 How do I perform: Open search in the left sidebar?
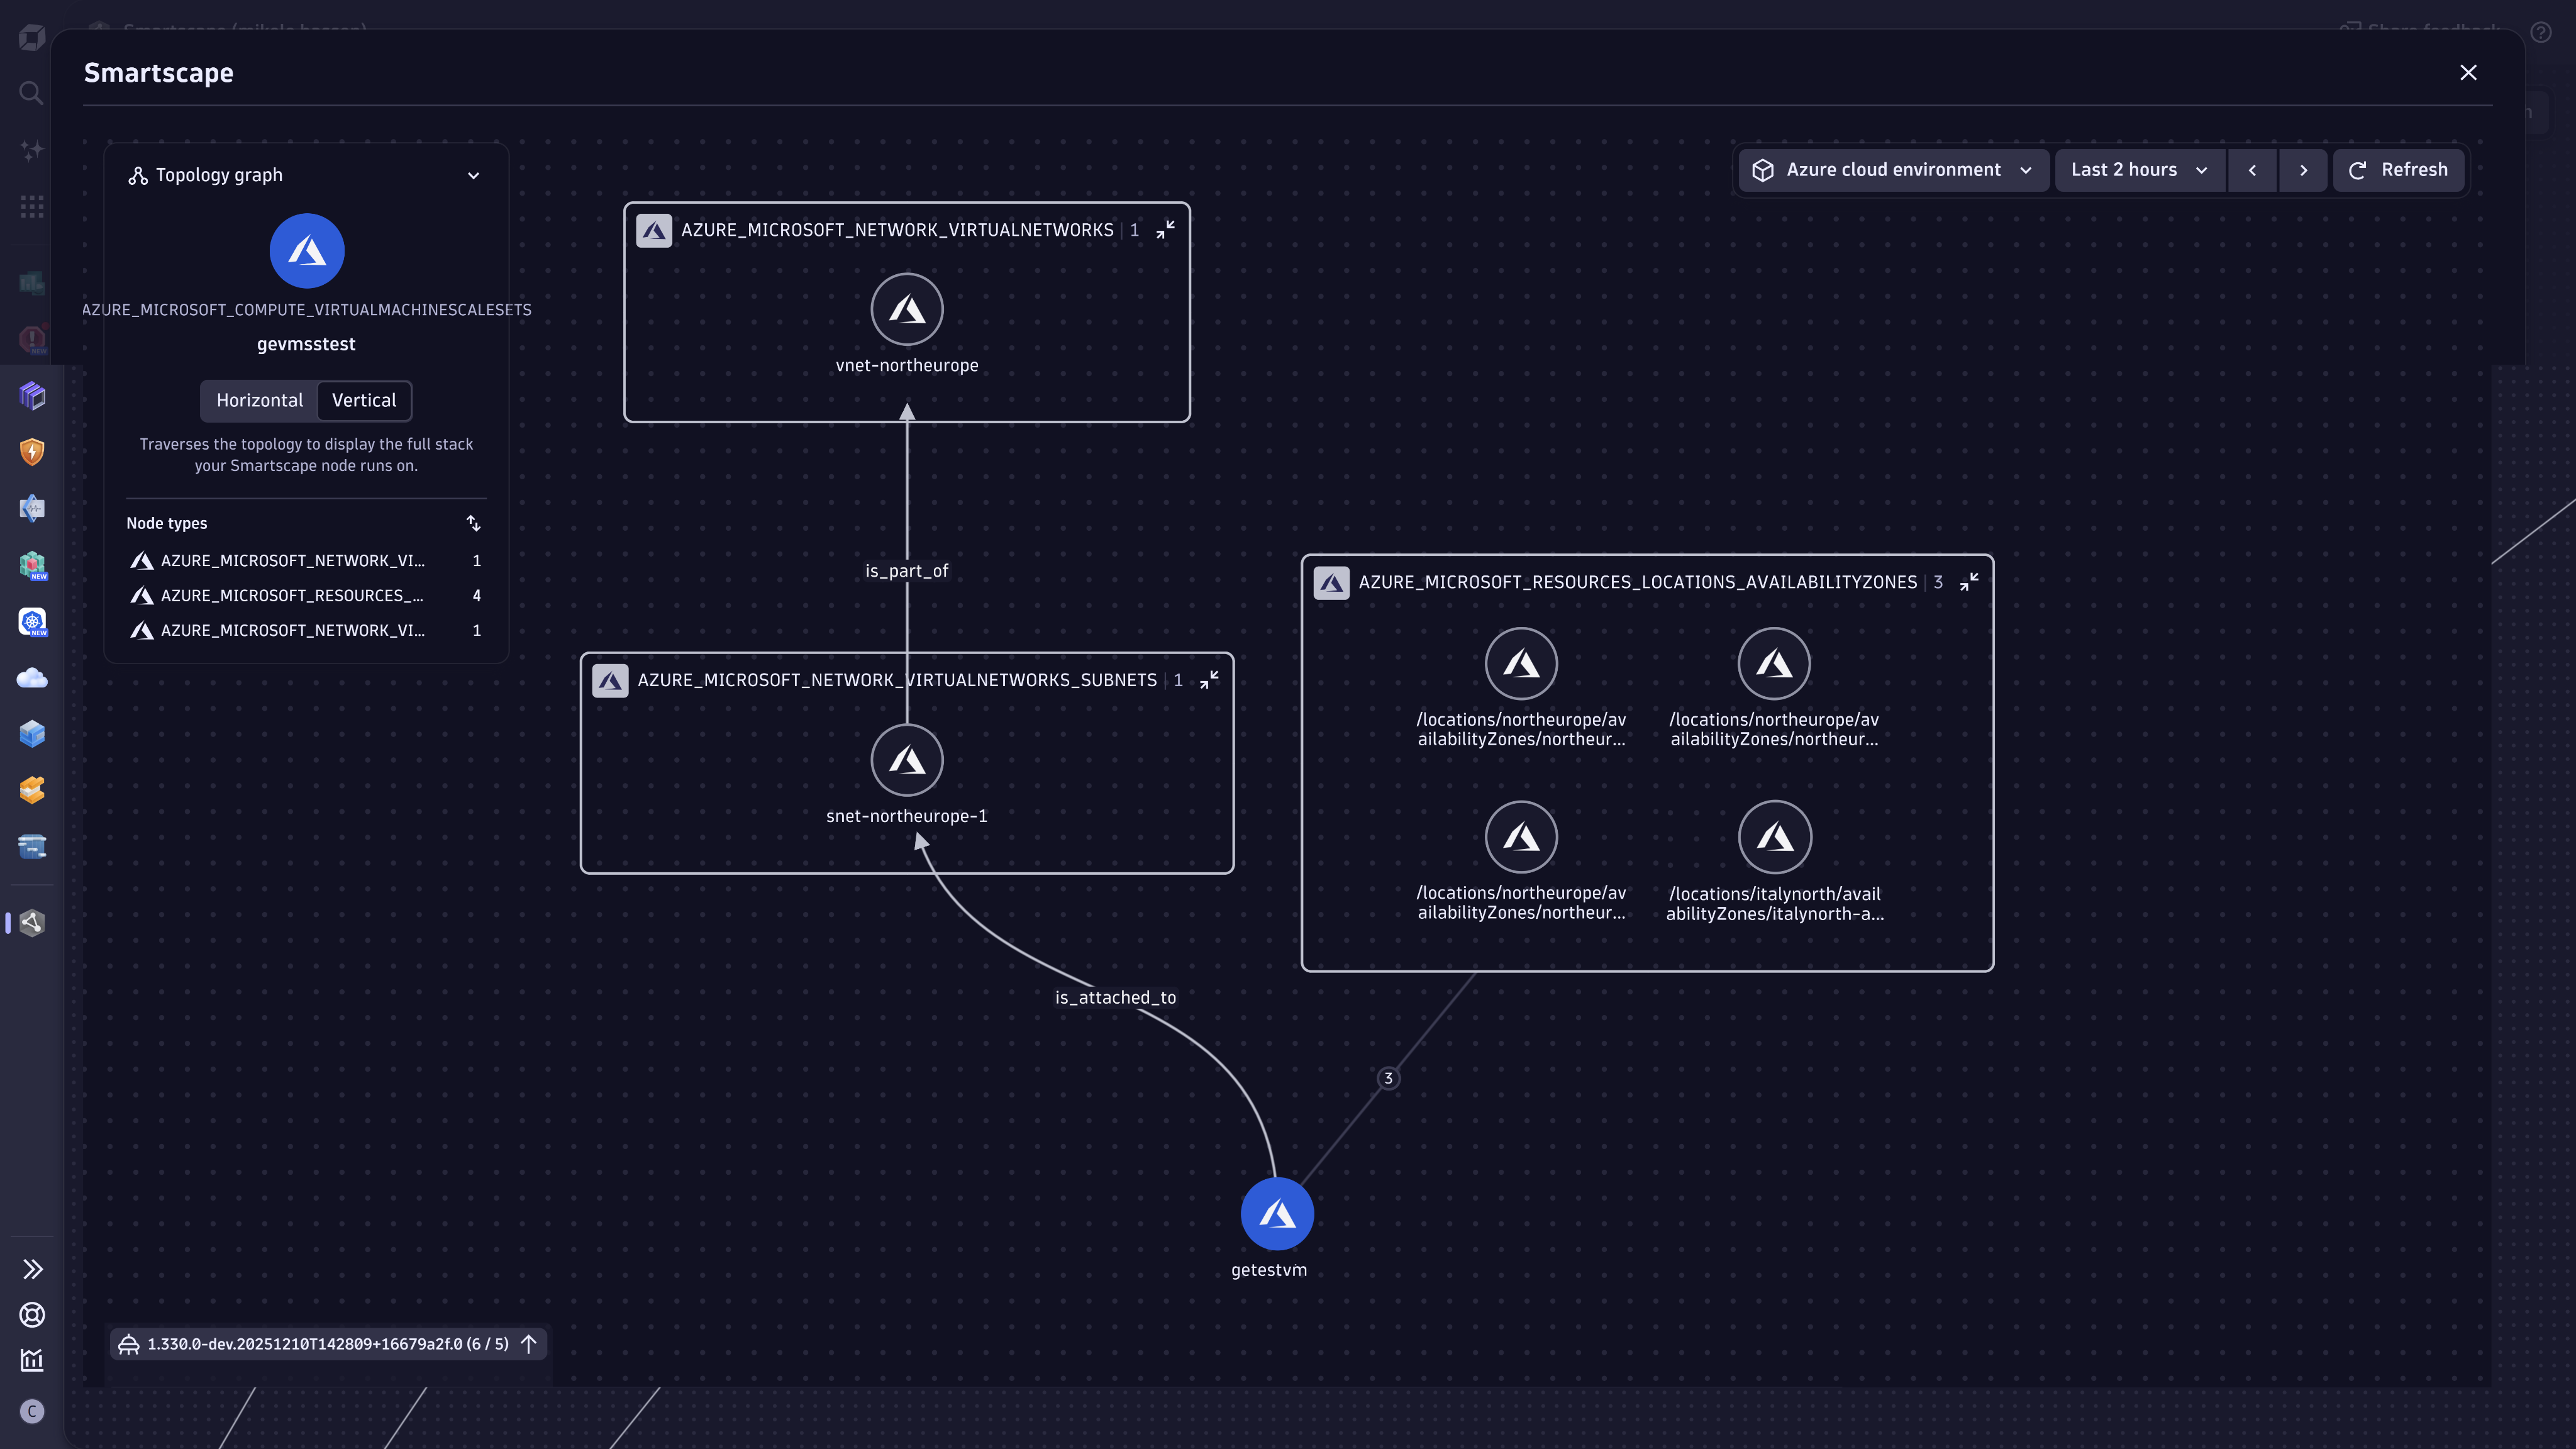tap(31, 93)
